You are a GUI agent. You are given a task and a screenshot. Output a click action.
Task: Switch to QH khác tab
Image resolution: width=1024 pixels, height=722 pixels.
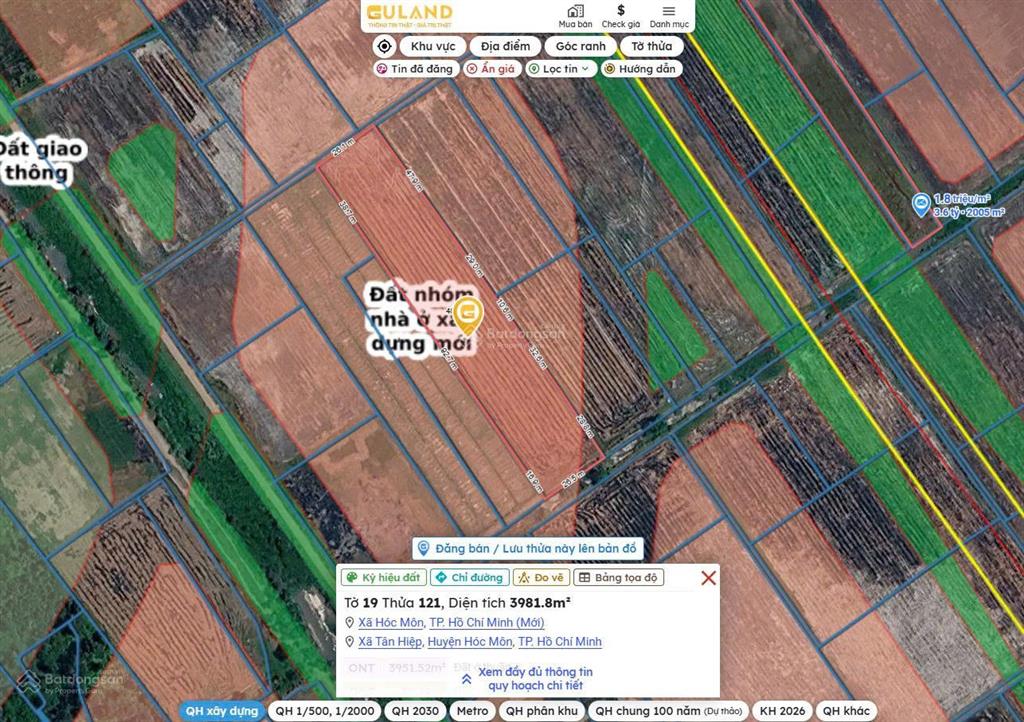846,711
